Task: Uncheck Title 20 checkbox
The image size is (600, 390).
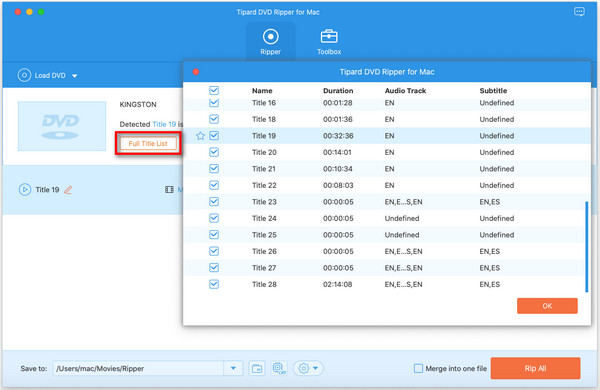Action: point(214,152)
